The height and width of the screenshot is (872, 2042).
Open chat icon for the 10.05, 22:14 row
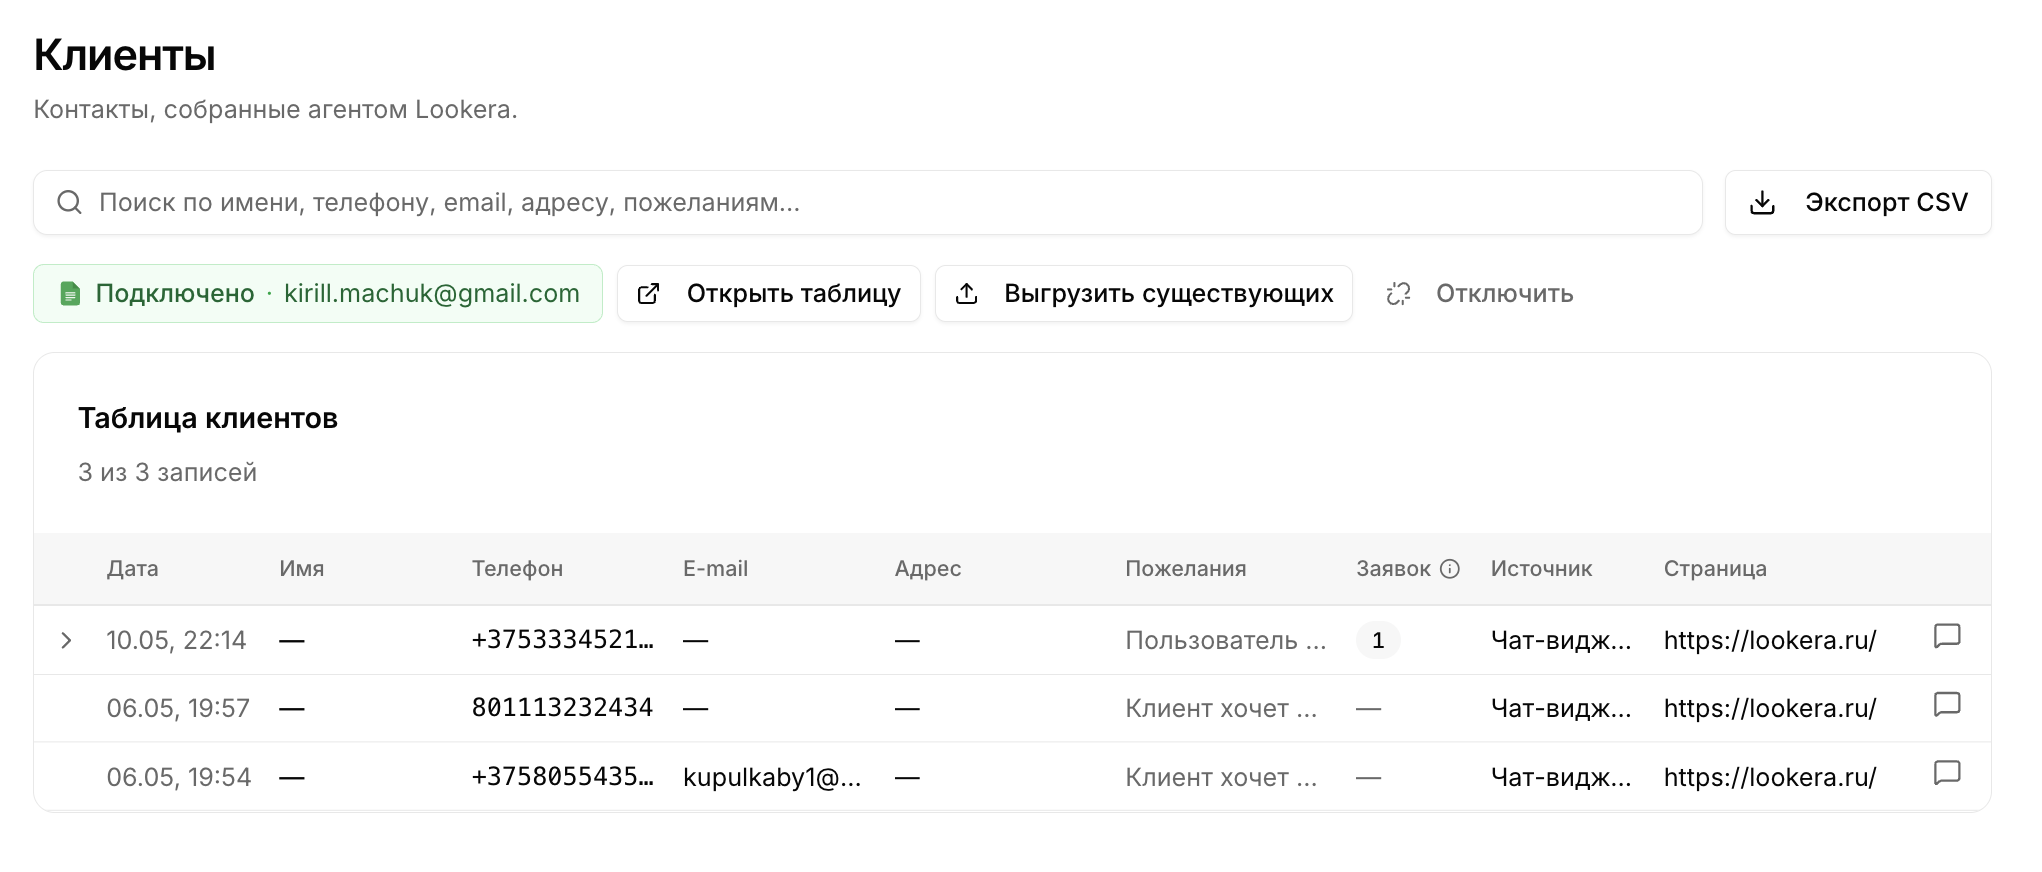click(x=1947, y=636)
